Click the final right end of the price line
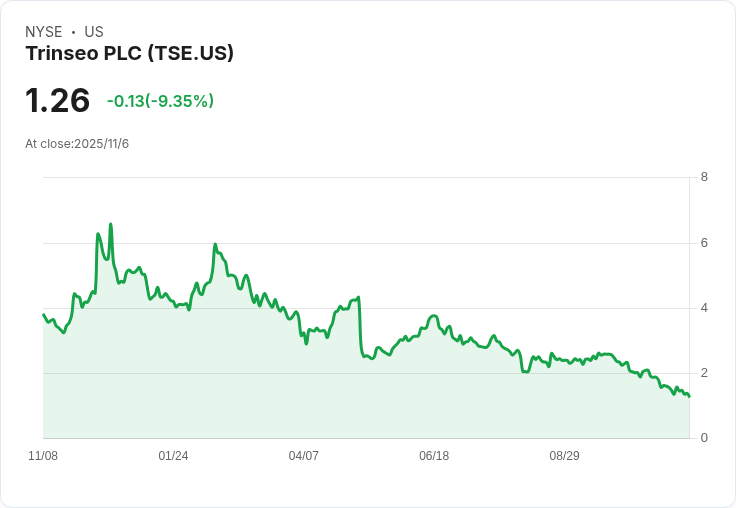The width and height of the screenshot is (736, 508). coord(689,397)
